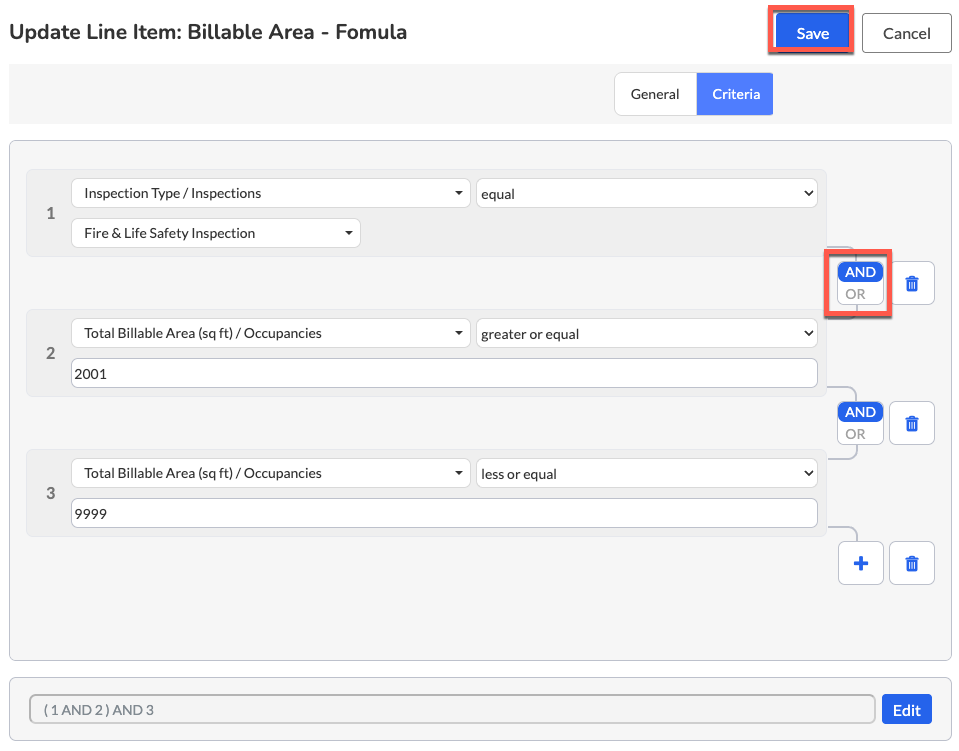Click the formula field showing ( 1 AND 2 ) AND 3
The height and width of the screenshot is (751, 959).
pos(452,709)
